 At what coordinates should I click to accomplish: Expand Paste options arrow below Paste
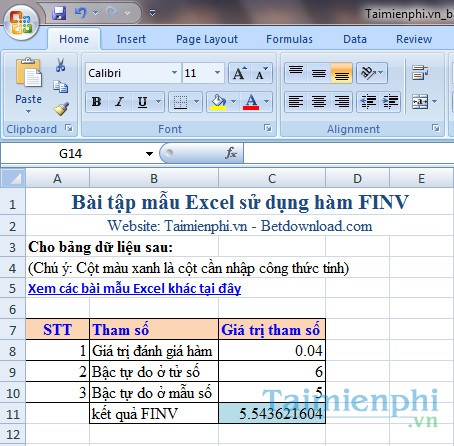[28, 111]
